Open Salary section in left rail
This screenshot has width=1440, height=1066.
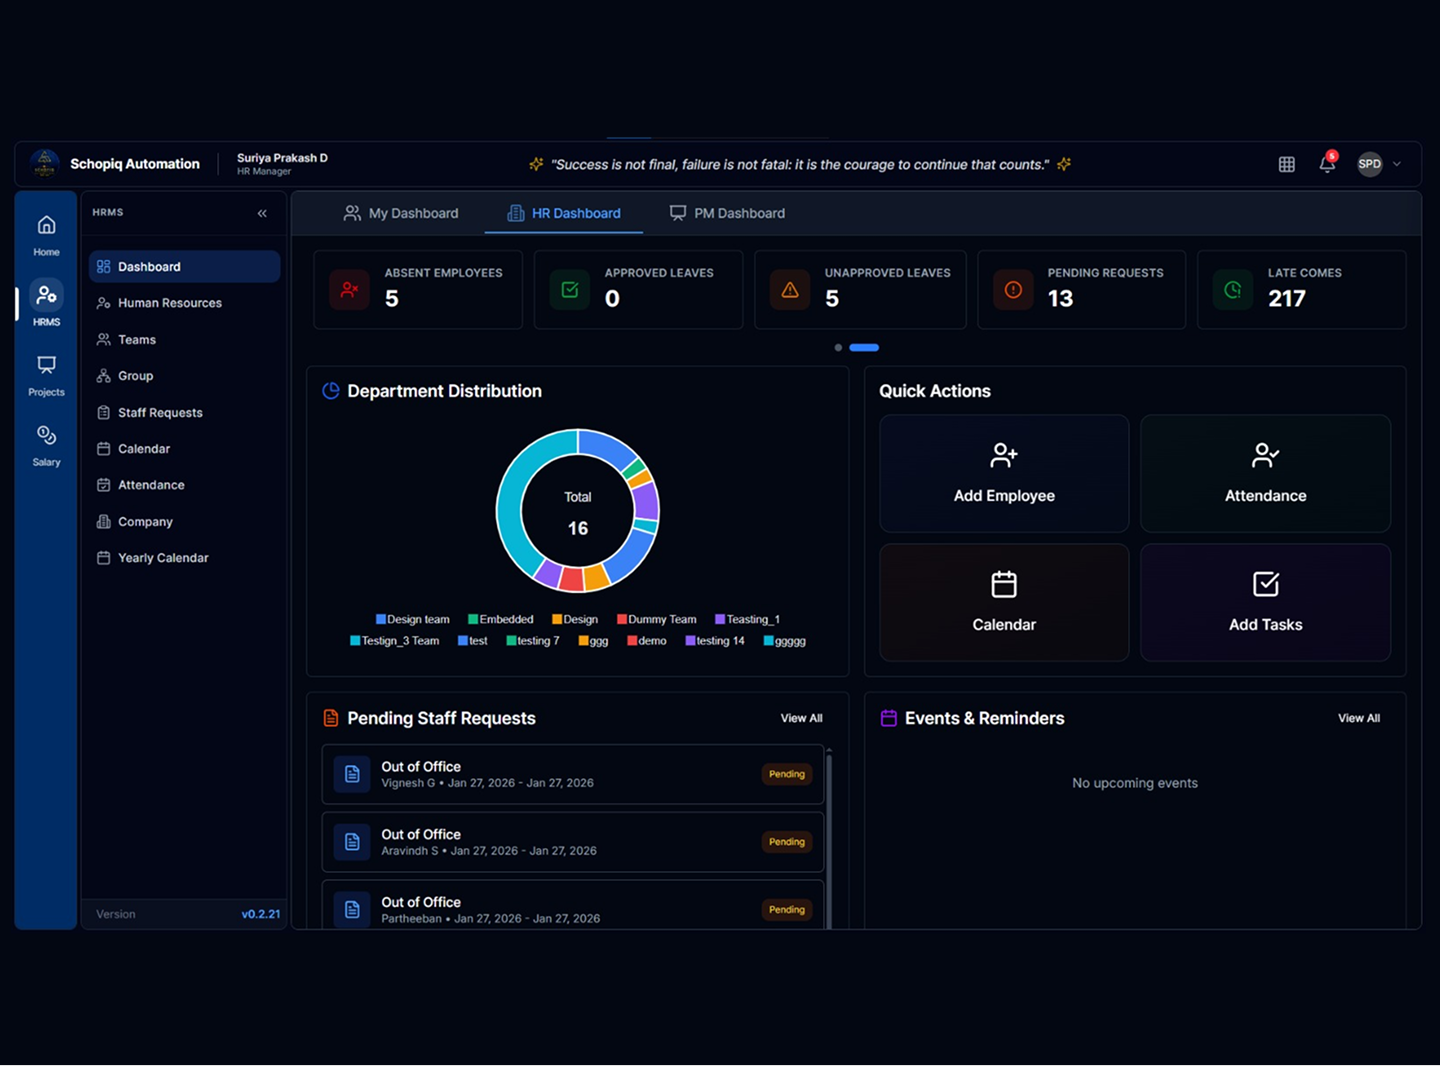46,445
